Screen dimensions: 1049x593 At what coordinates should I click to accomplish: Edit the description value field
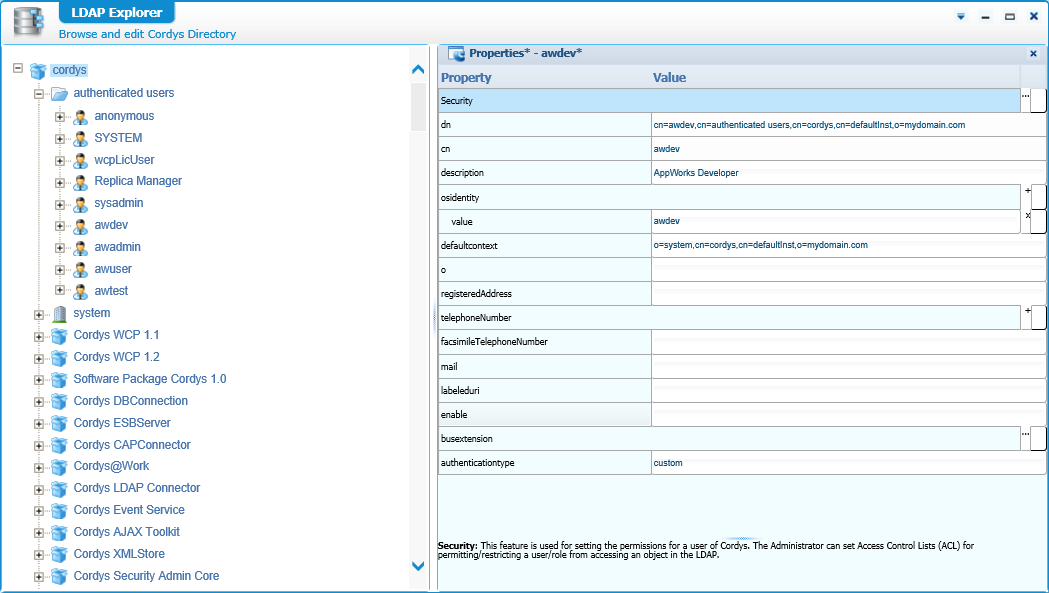(x=848, y=173)
